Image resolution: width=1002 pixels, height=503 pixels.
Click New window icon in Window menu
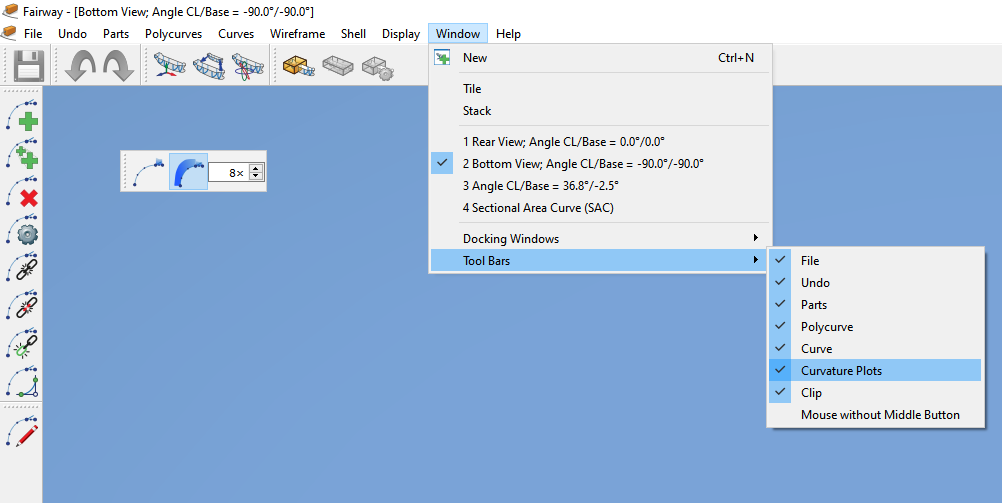click(x=442, y=58)
